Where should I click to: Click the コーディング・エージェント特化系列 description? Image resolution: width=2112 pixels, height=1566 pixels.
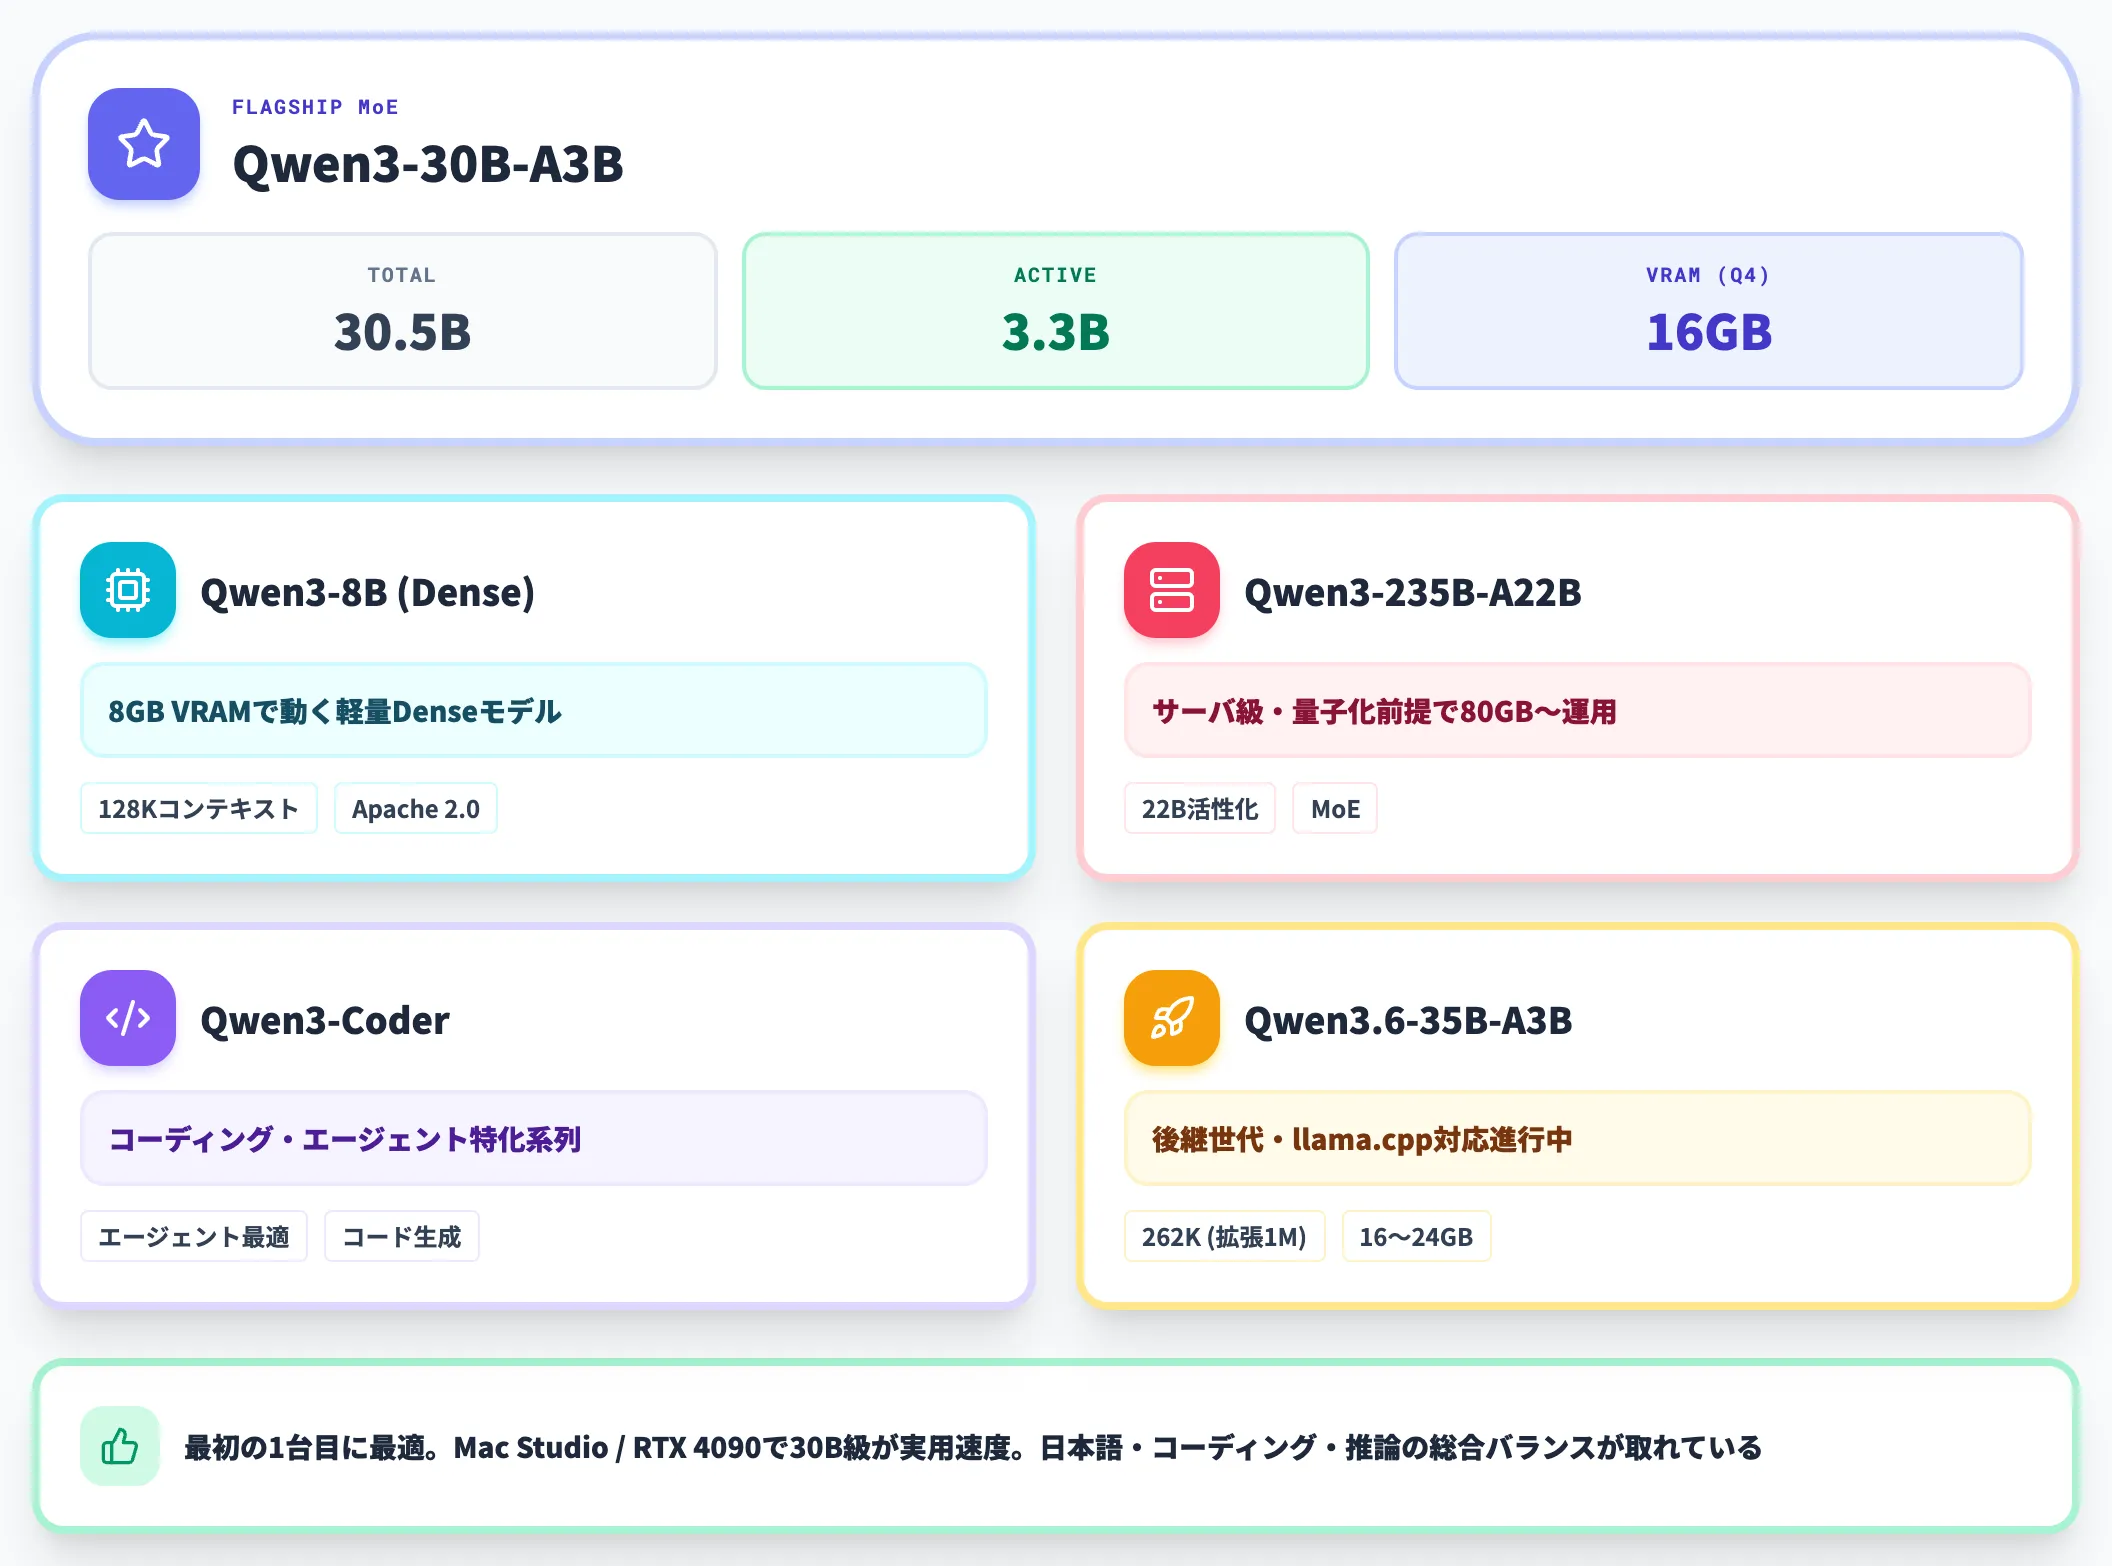(534, 1138)
